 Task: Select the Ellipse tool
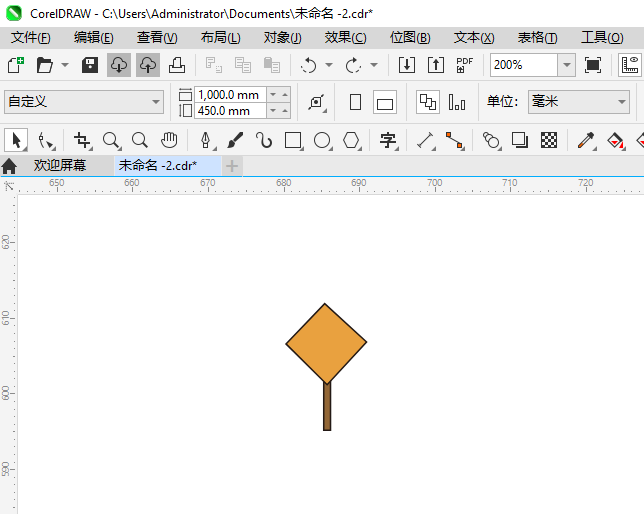pyautogui.click(x=322, y=141)
